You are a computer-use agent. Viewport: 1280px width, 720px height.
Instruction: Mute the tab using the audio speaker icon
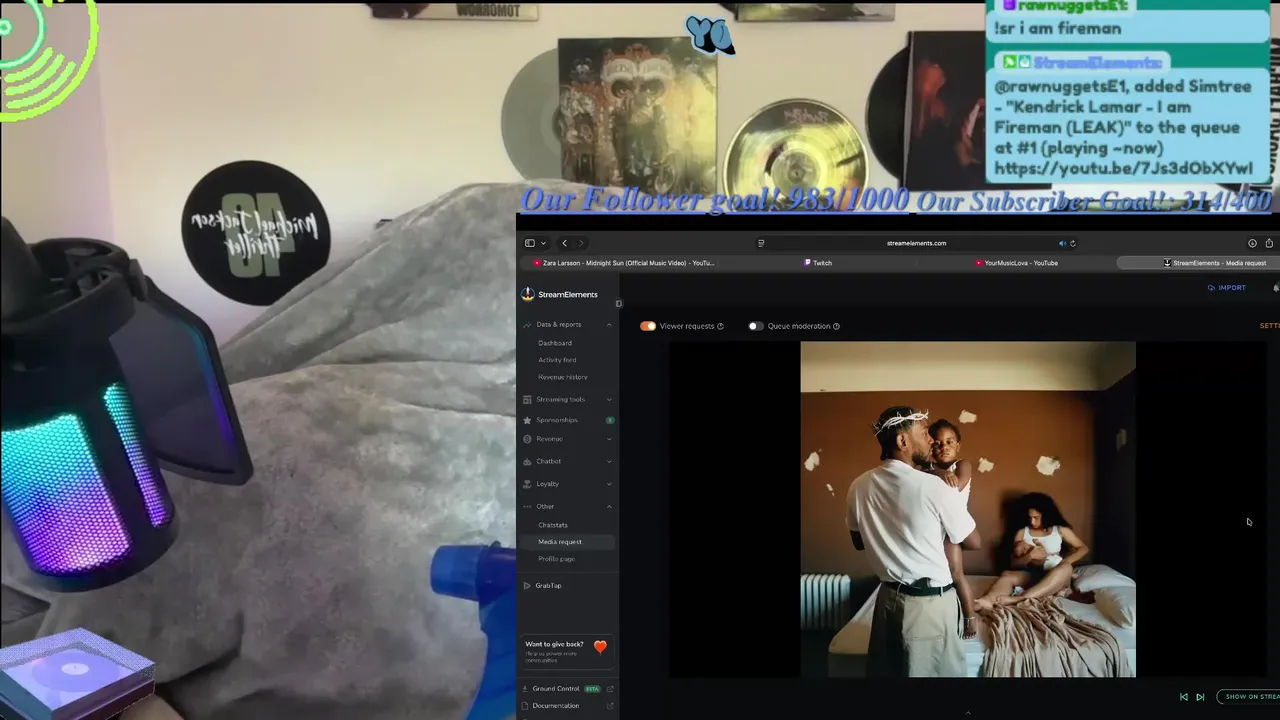point(1062,243)
